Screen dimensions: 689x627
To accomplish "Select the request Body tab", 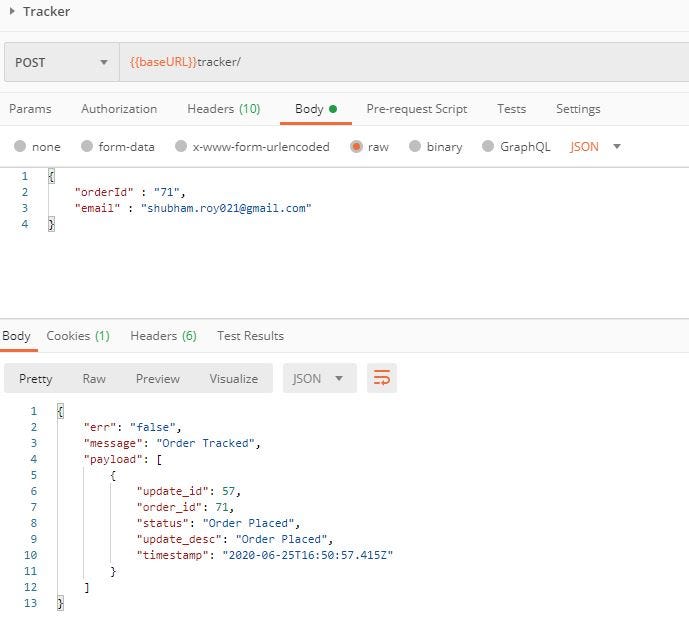I will point(315,109).
